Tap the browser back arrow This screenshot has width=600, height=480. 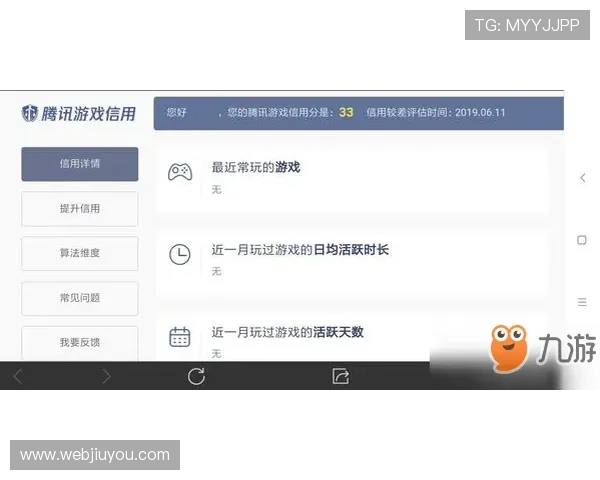18,376
